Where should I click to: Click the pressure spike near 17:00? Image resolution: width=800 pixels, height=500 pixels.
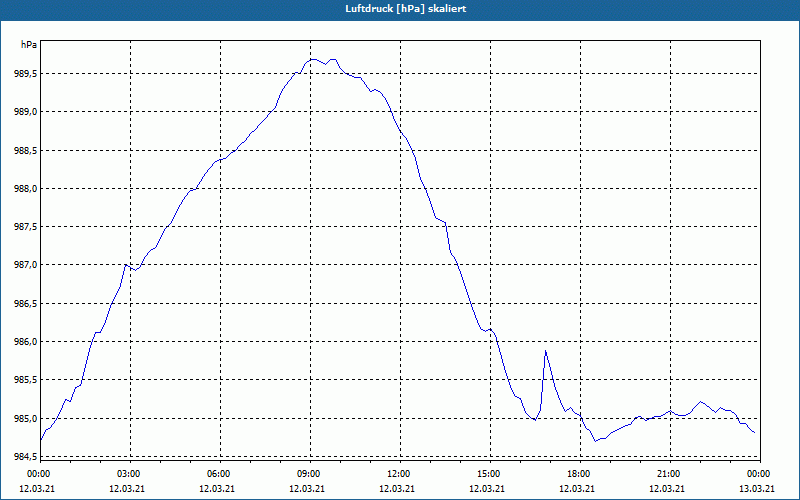[545, 351]
